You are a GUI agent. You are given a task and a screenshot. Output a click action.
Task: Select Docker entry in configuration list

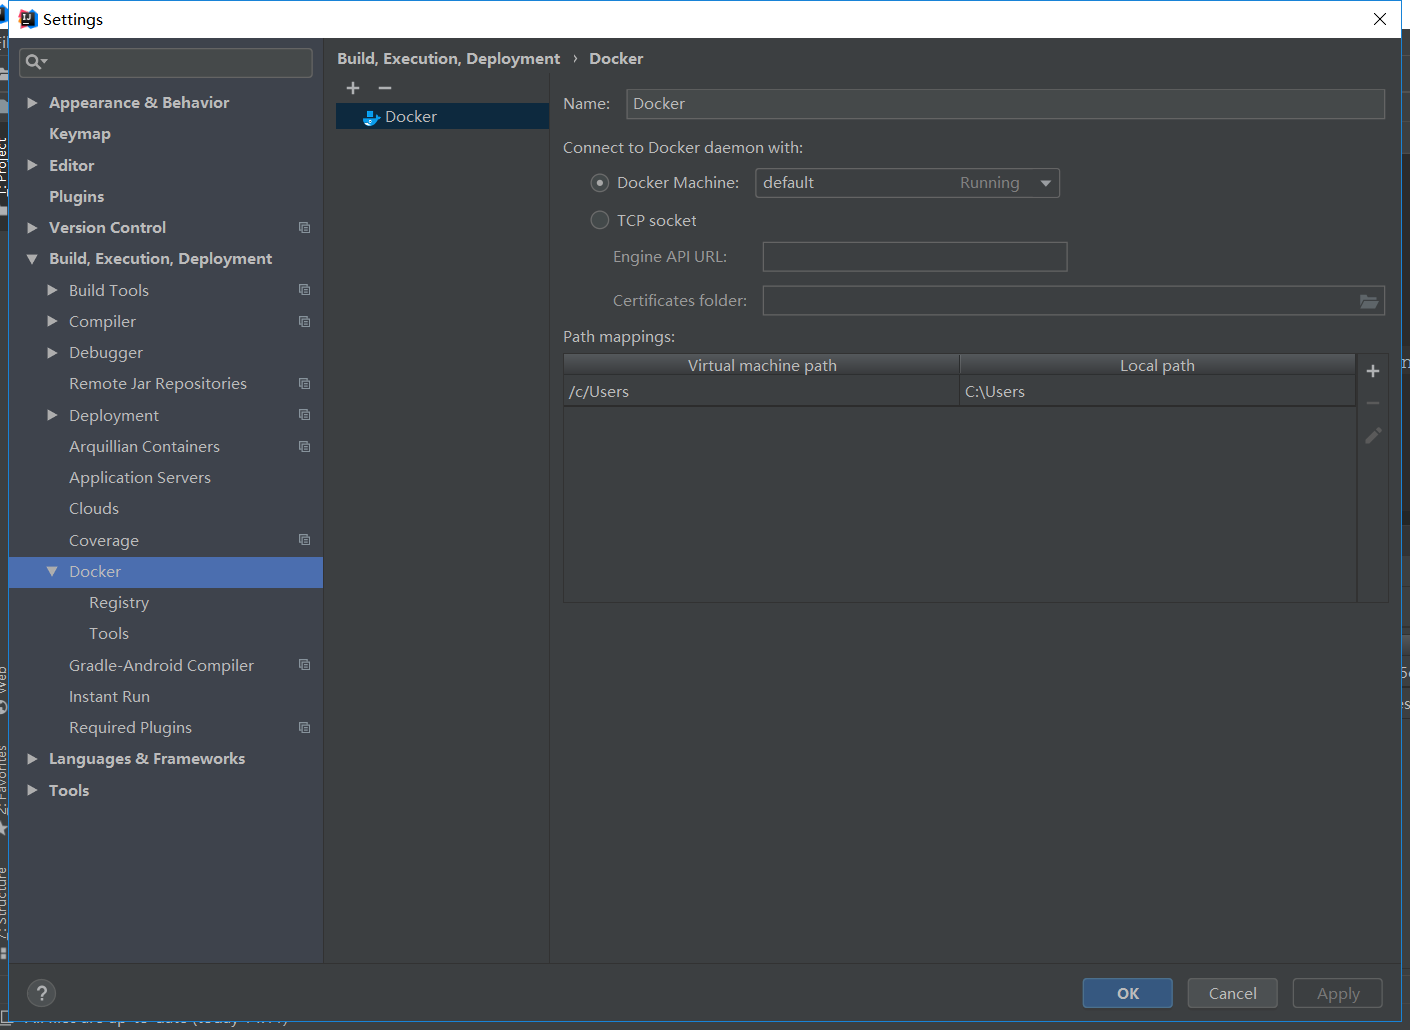point(442,117)
